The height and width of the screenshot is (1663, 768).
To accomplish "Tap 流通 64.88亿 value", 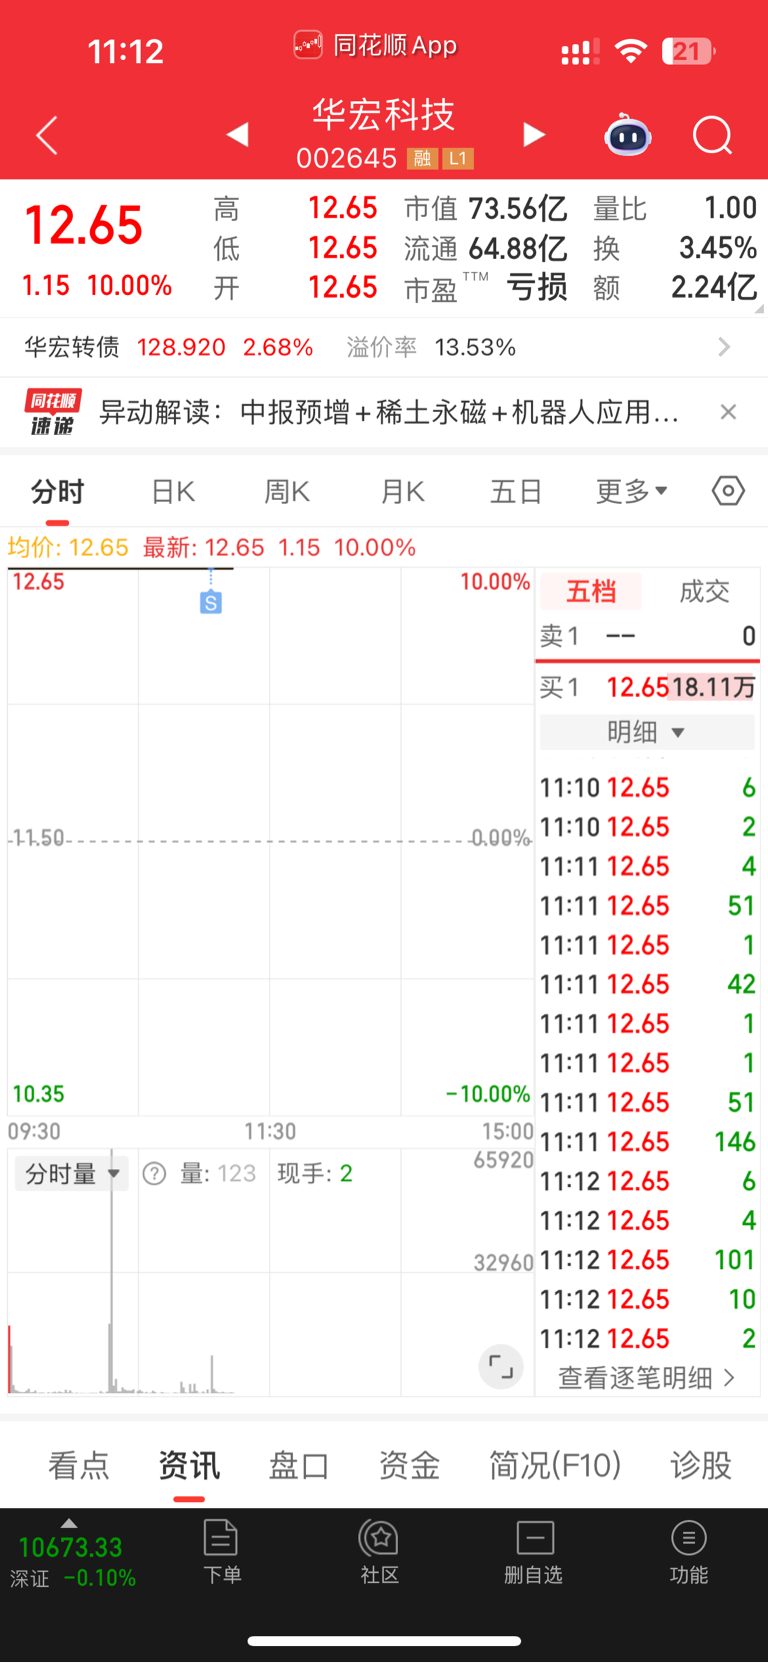I will coord(518,248).
